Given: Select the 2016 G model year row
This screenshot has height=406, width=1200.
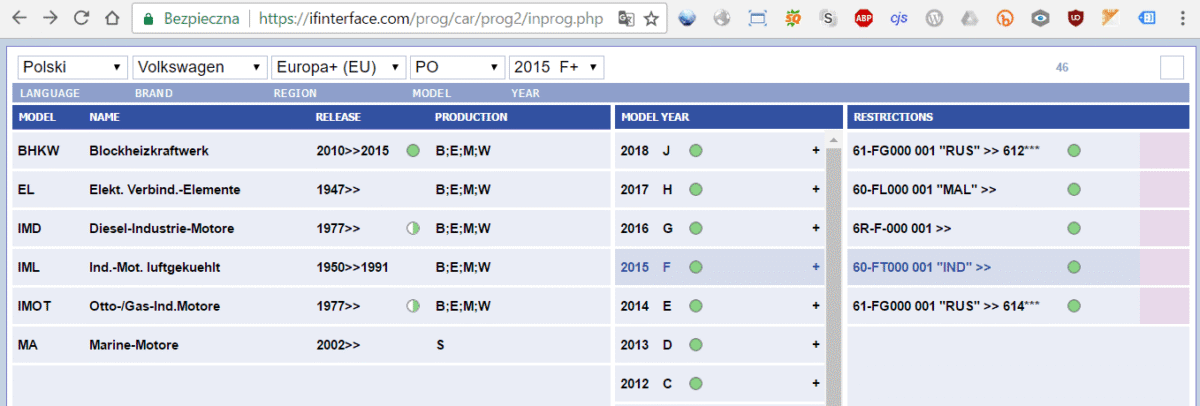Looking at the screenshot, I should 720,228.
